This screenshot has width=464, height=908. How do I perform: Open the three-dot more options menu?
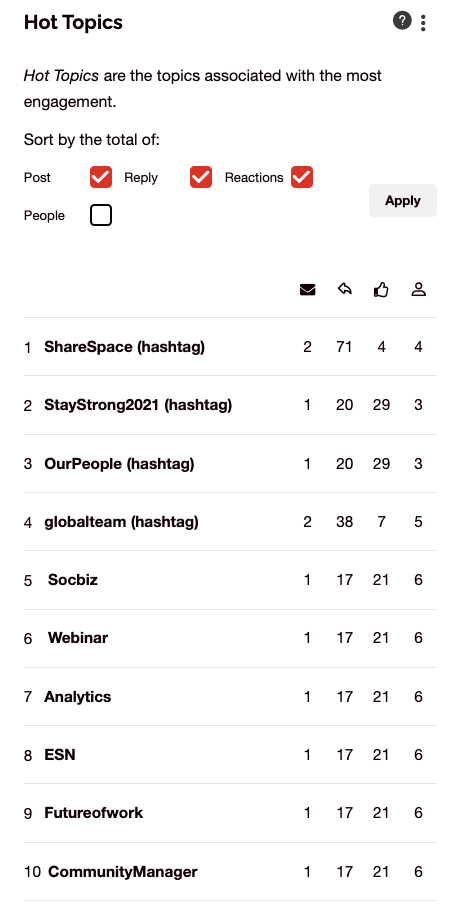(423, 23)
